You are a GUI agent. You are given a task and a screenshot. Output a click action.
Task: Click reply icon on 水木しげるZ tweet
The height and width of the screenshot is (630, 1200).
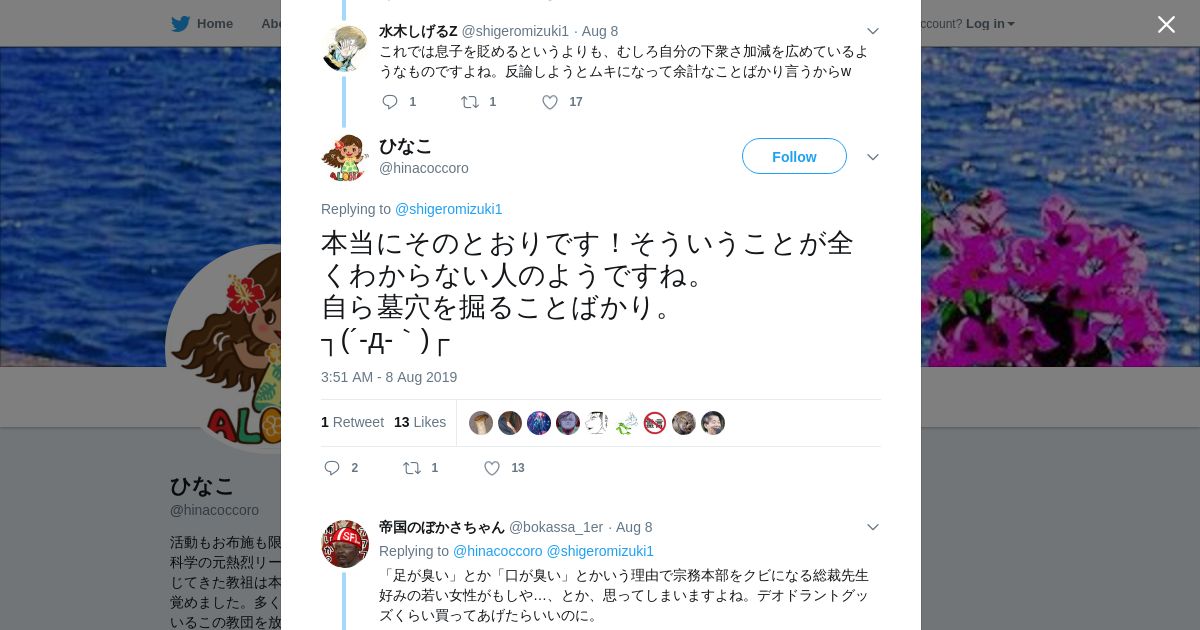pos(390,102)
